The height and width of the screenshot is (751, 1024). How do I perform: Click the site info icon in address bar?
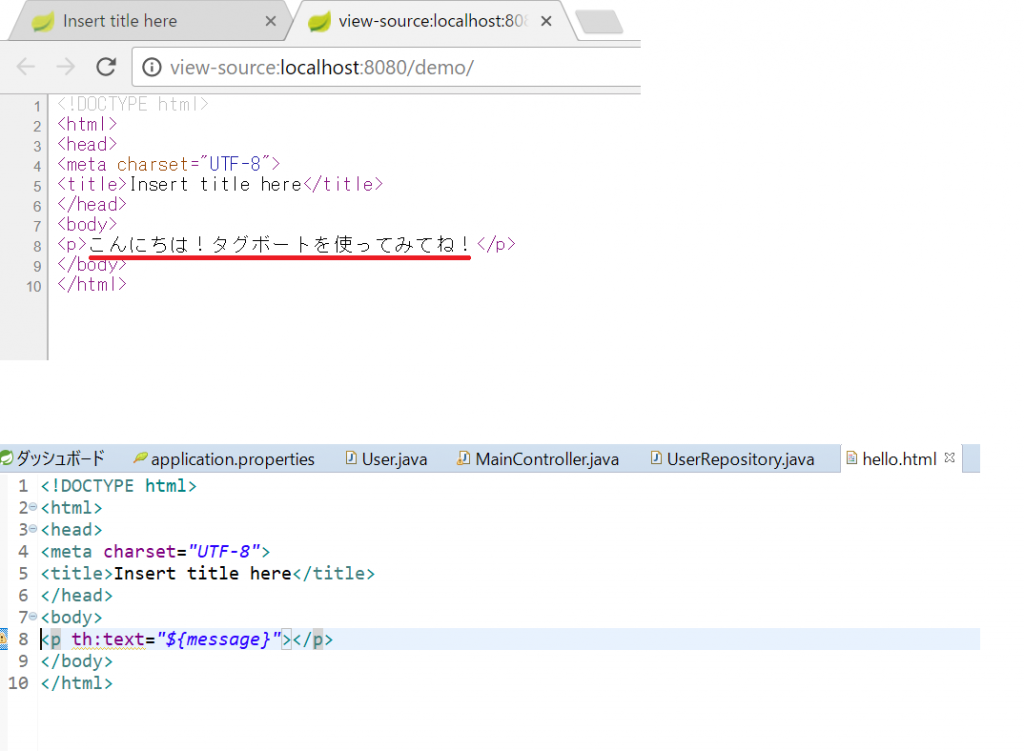tap(152, 68)
